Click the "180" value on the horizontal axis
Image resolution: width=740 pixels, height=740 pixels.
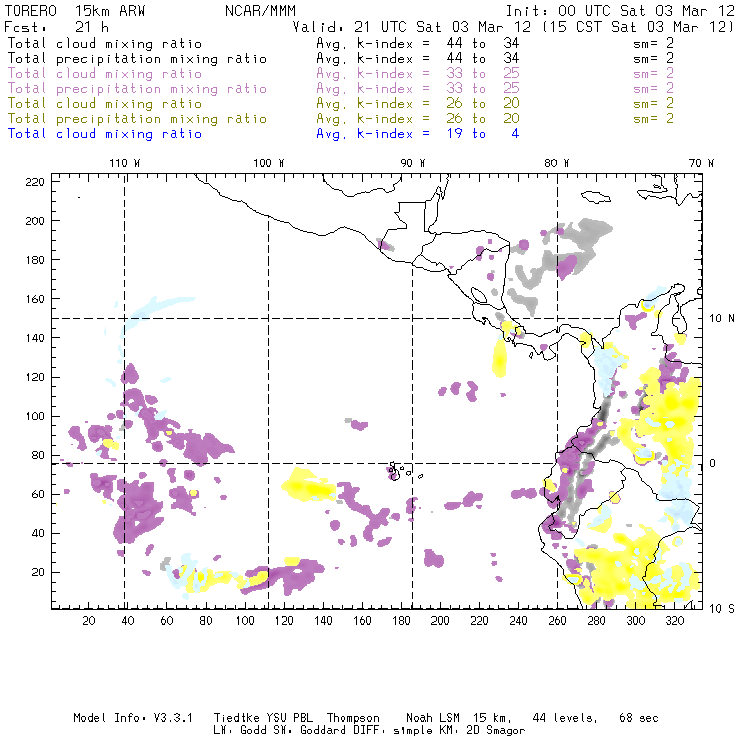point(401,621)
